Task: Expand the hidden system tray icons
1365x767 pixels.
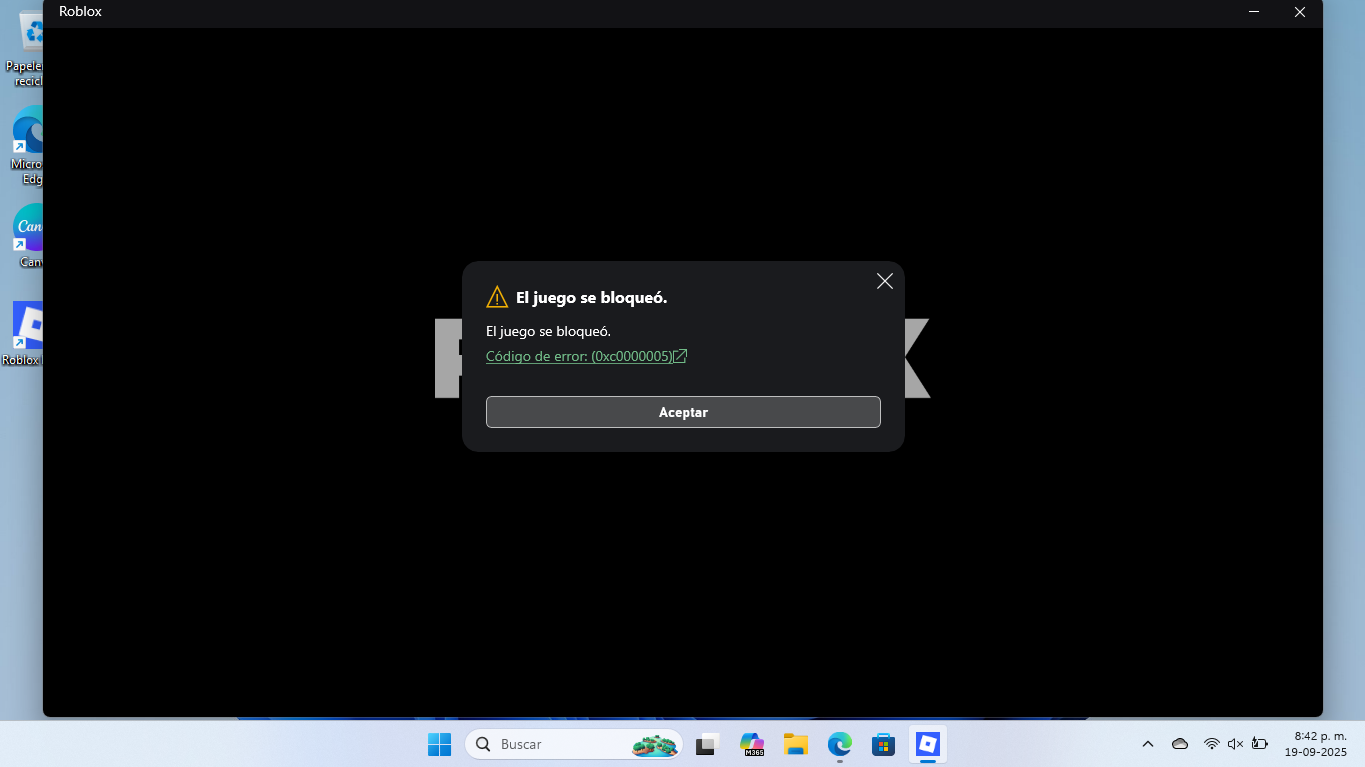Action: point(1147,744)
